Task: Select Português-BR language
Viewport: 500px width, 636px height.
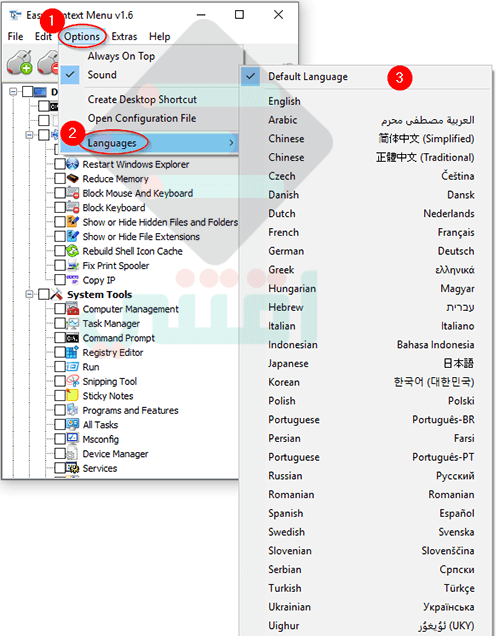Action: pyautogui.click(x=366, y=419)
